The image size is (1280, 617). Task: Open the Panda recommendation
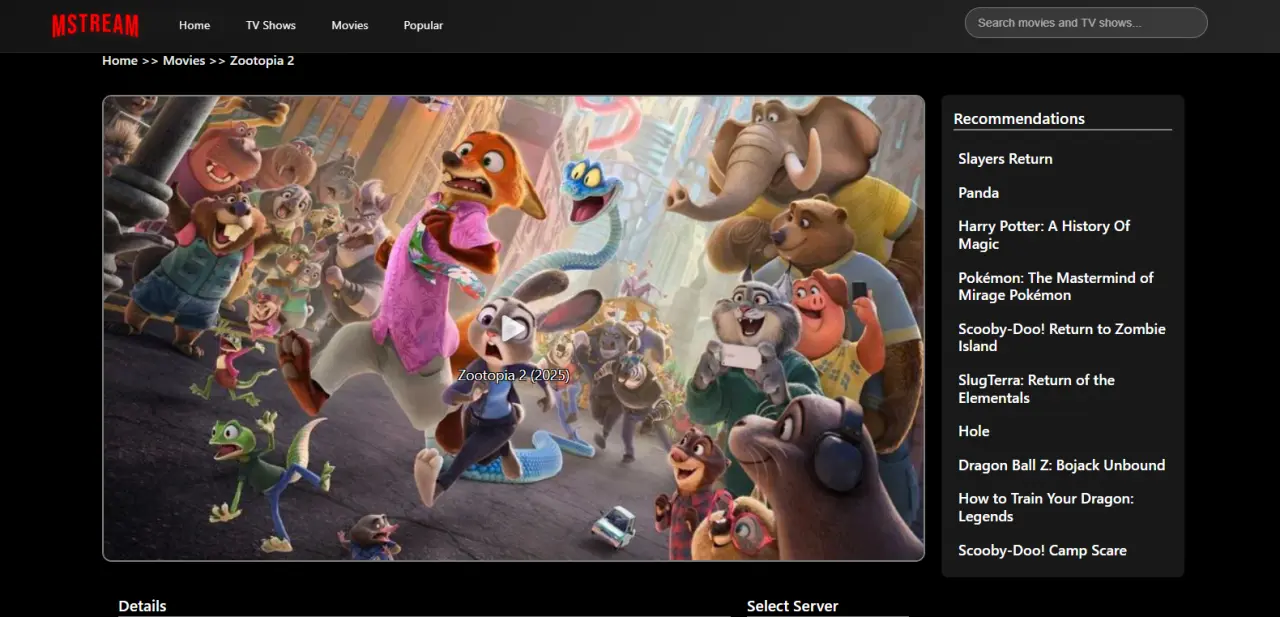tap(978, 193)
